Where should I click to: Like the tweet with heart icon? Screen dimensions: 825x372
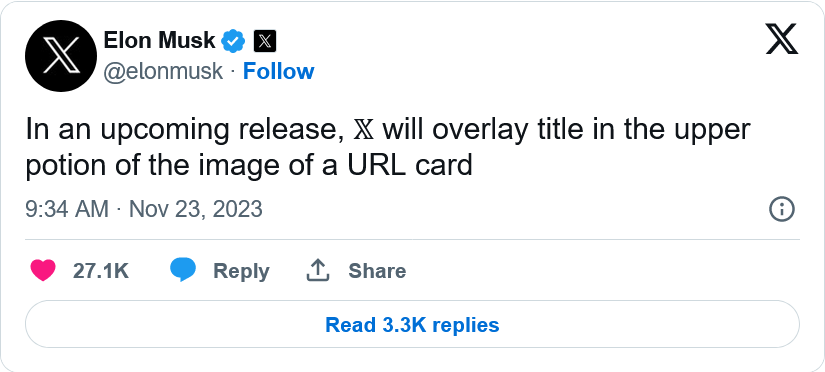[x=43, y=271]
